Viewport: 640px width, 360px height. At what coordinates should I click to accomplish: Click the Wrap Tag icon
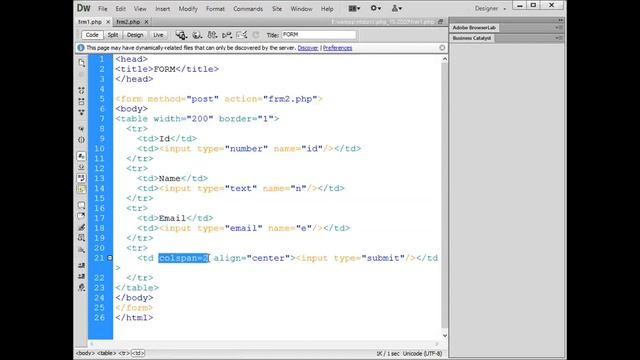[82, 227]
